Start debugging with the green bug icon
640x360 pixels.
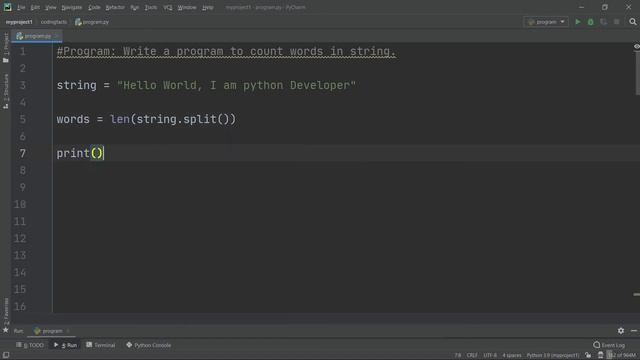[591, 22]
